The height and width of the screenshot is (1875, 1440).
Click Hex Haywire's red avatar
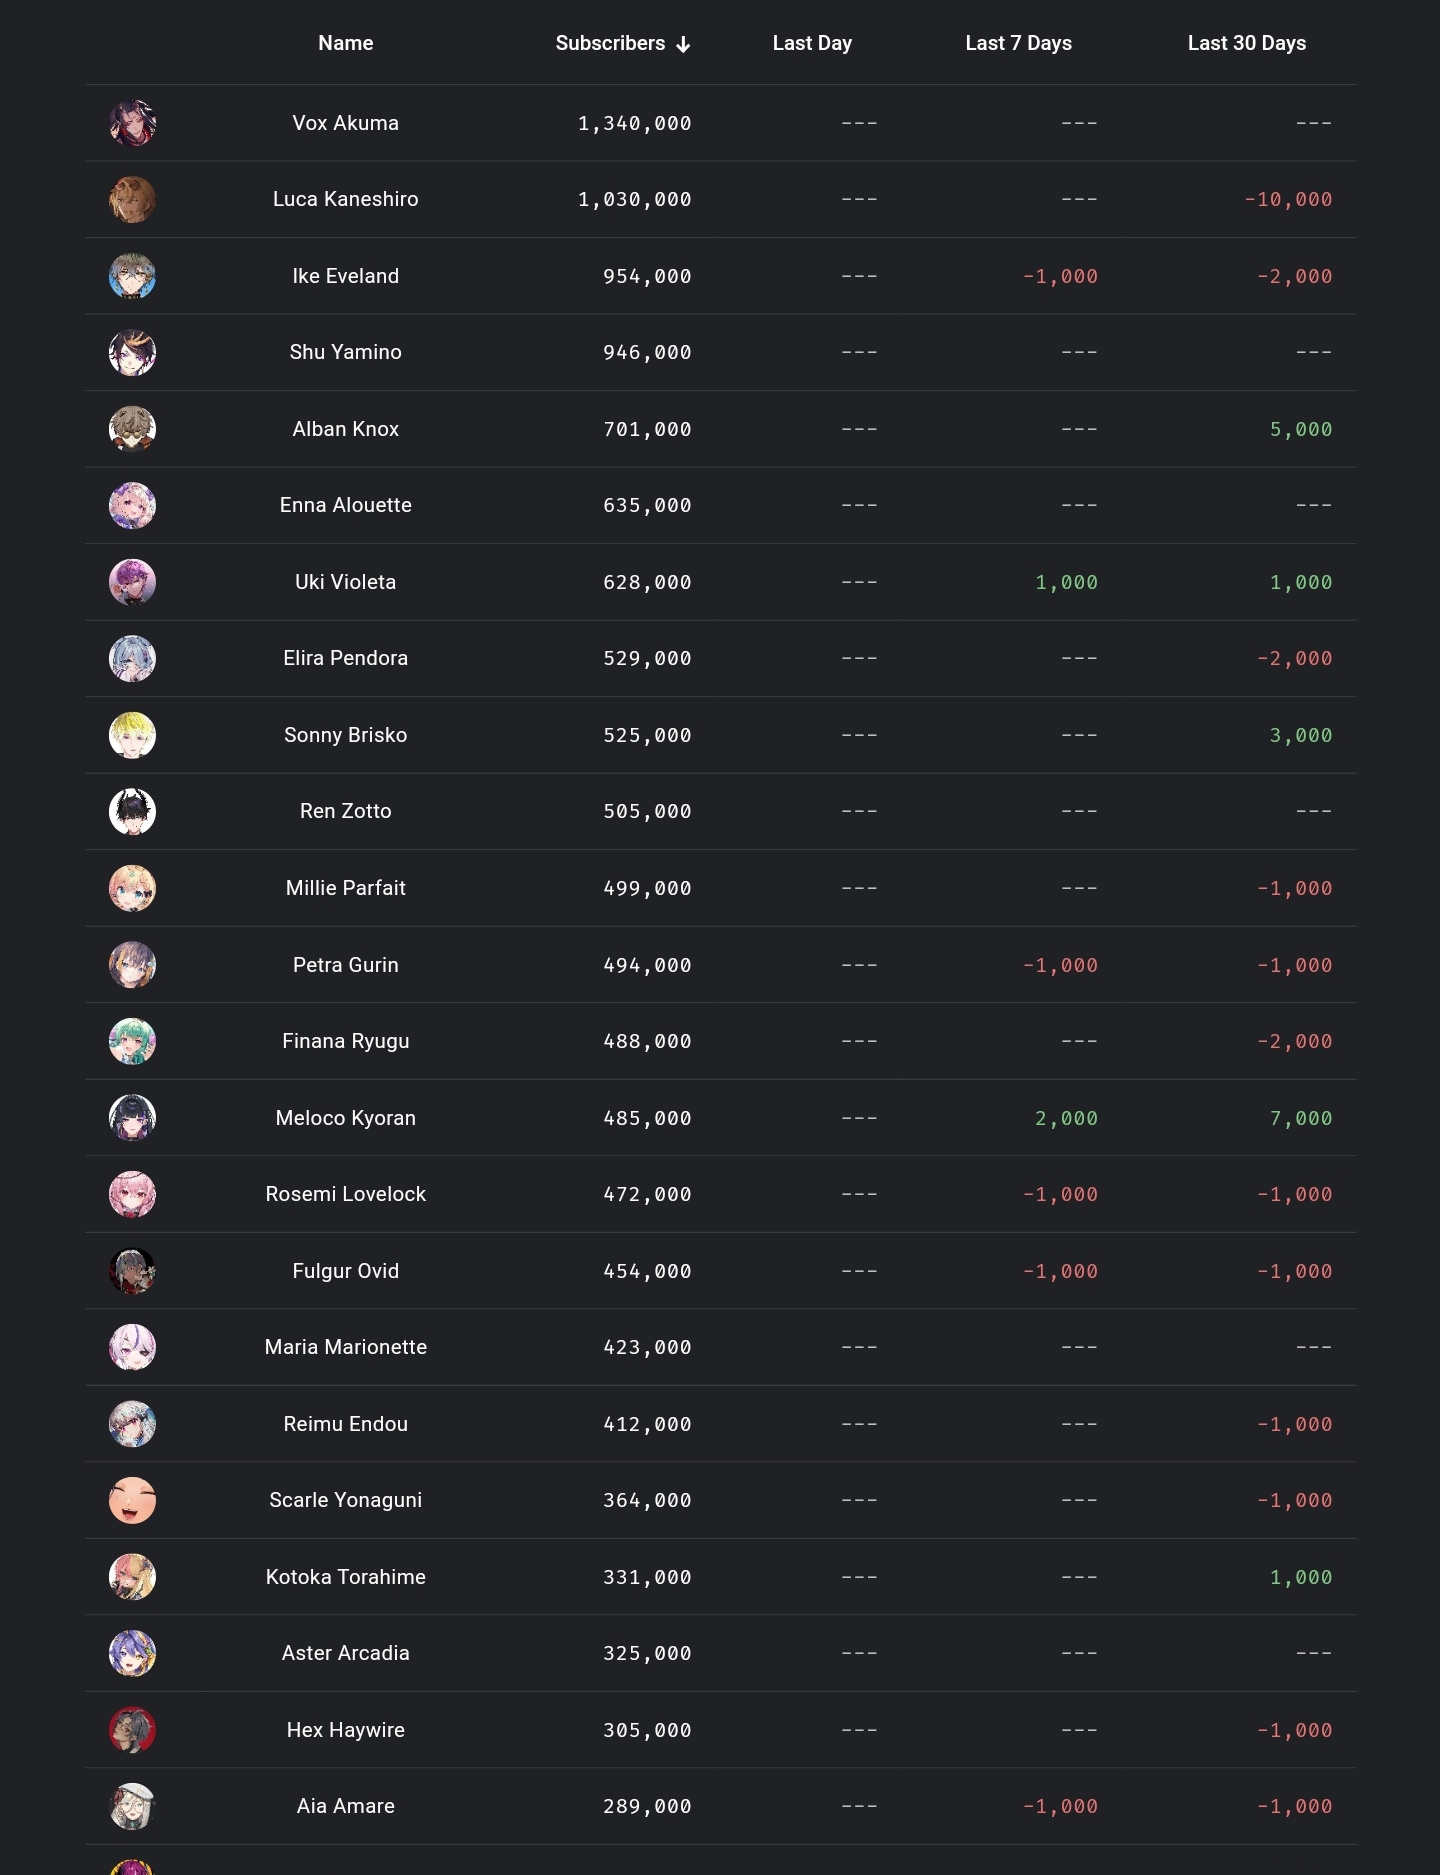point(132,1730)
